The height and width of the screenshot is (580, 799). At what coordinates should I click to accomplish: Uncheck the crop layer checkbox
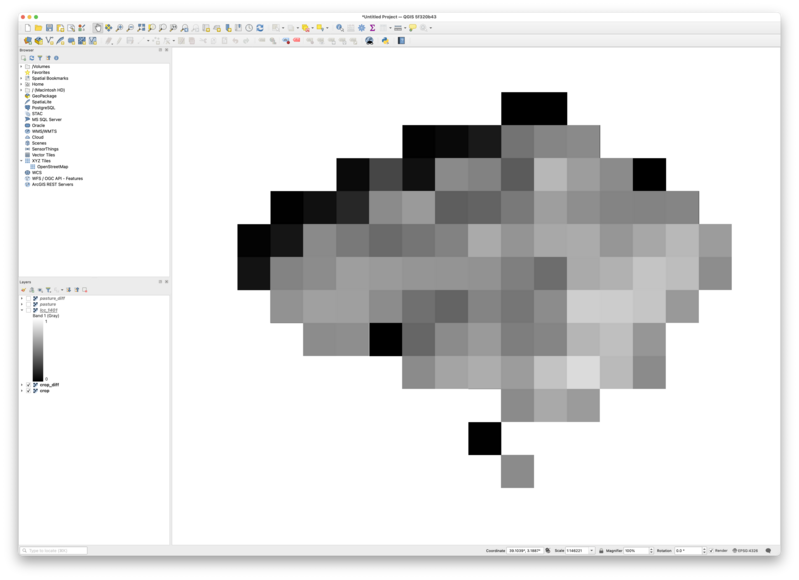[29, 391]
